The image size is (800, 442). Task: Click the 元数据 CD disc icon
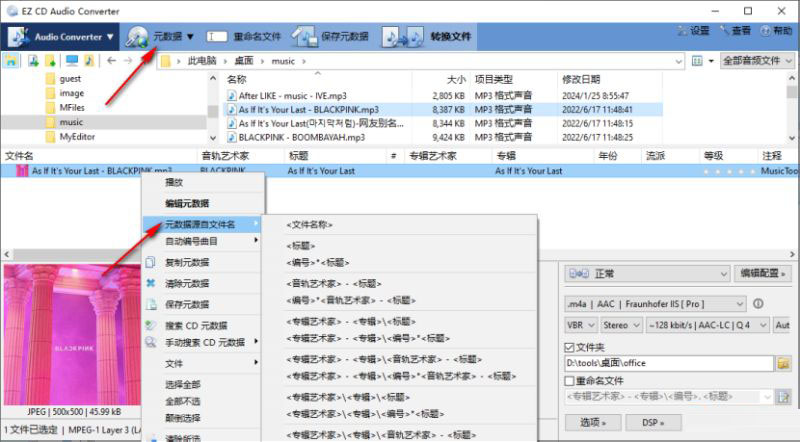pyautogui.click(x=138, y=37)
